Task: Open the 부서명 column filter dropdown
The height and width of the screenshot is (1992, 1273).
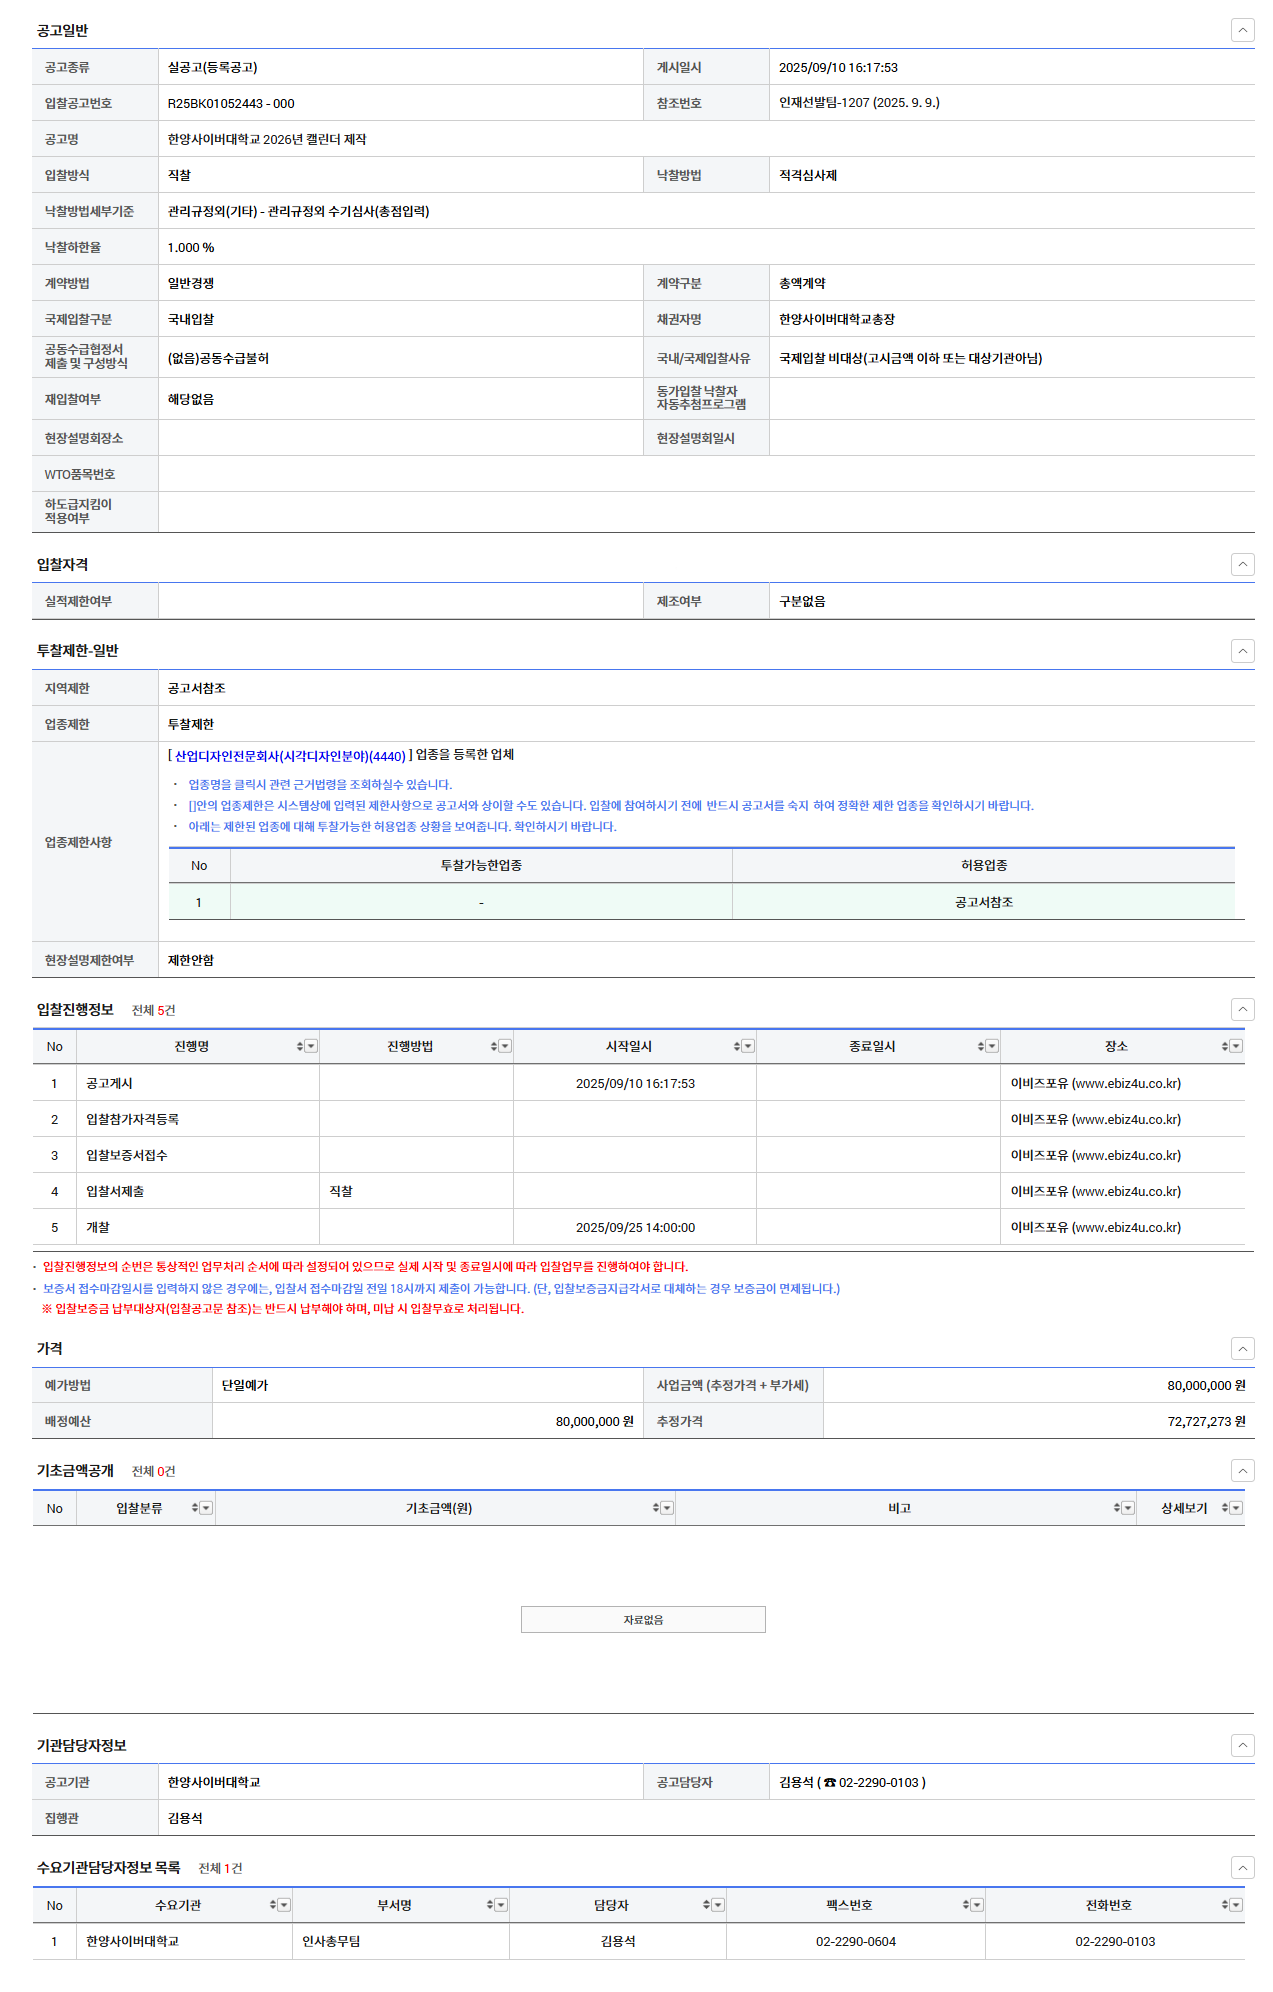Action: tap(501, 1905)
